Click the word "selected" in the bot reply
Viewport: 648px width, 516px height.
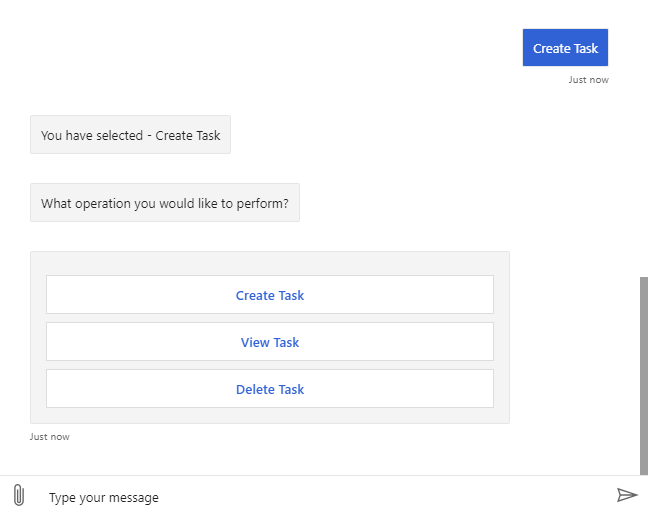(120, 135)
